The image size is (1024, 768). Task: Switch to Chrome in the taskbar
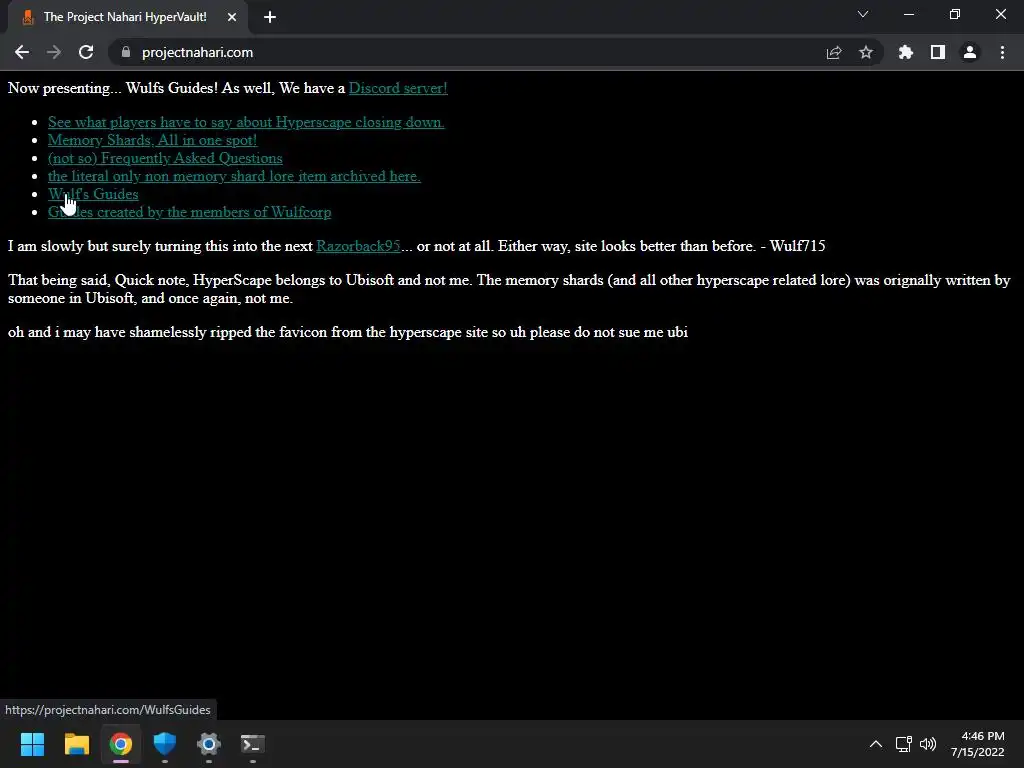[x=121, y=744]
